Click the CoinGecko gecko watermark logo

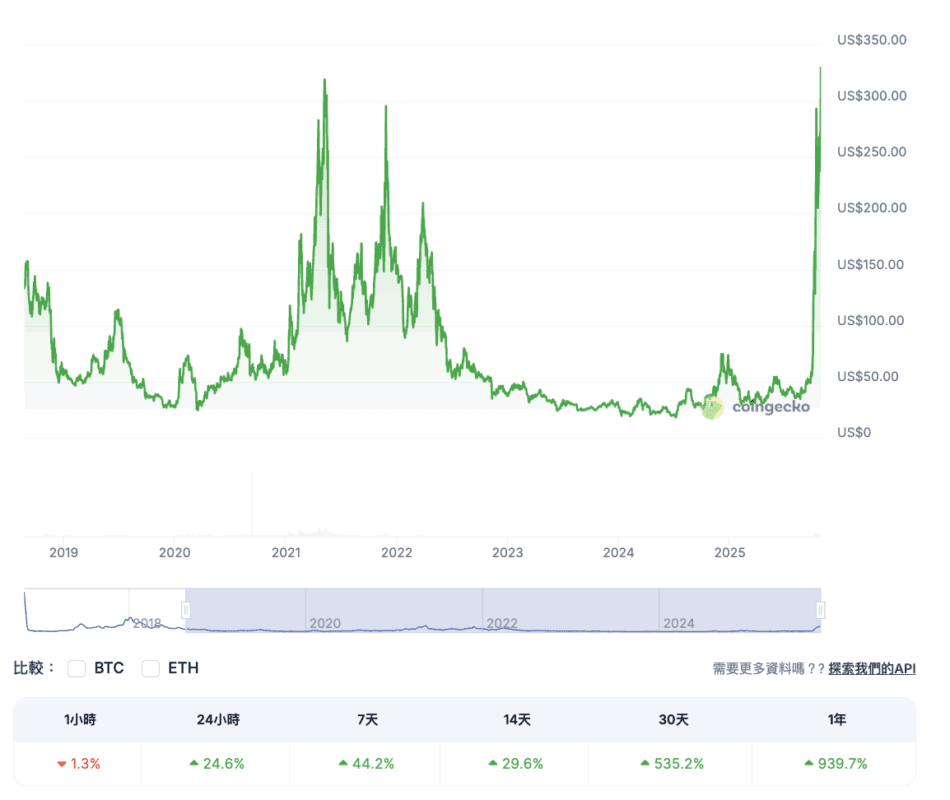[712, 407]
